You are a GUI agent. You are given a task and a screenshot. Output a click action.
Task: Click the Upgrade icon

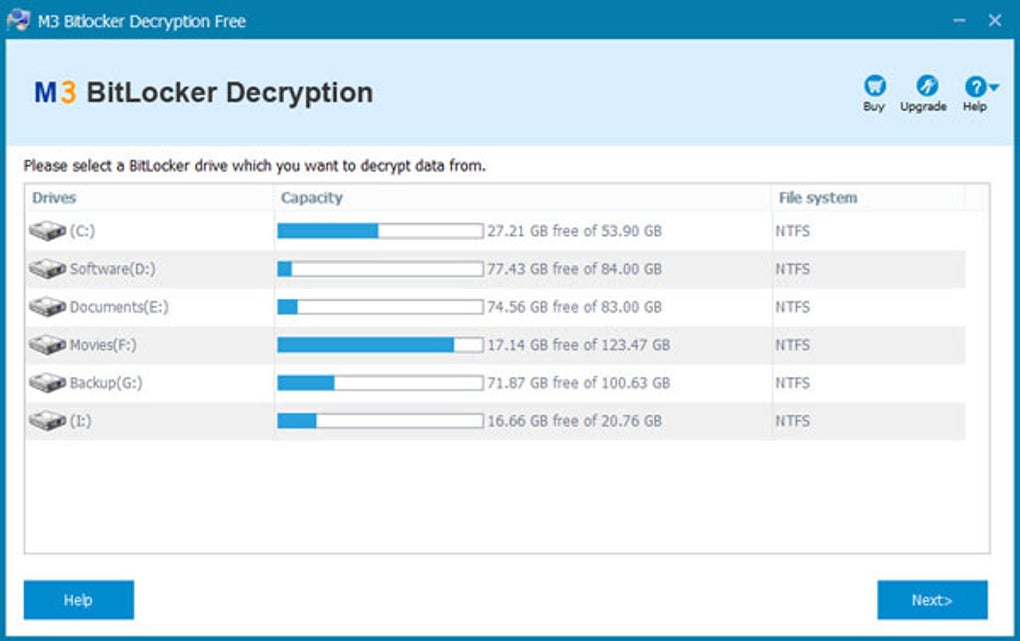[x=926, y=85]
